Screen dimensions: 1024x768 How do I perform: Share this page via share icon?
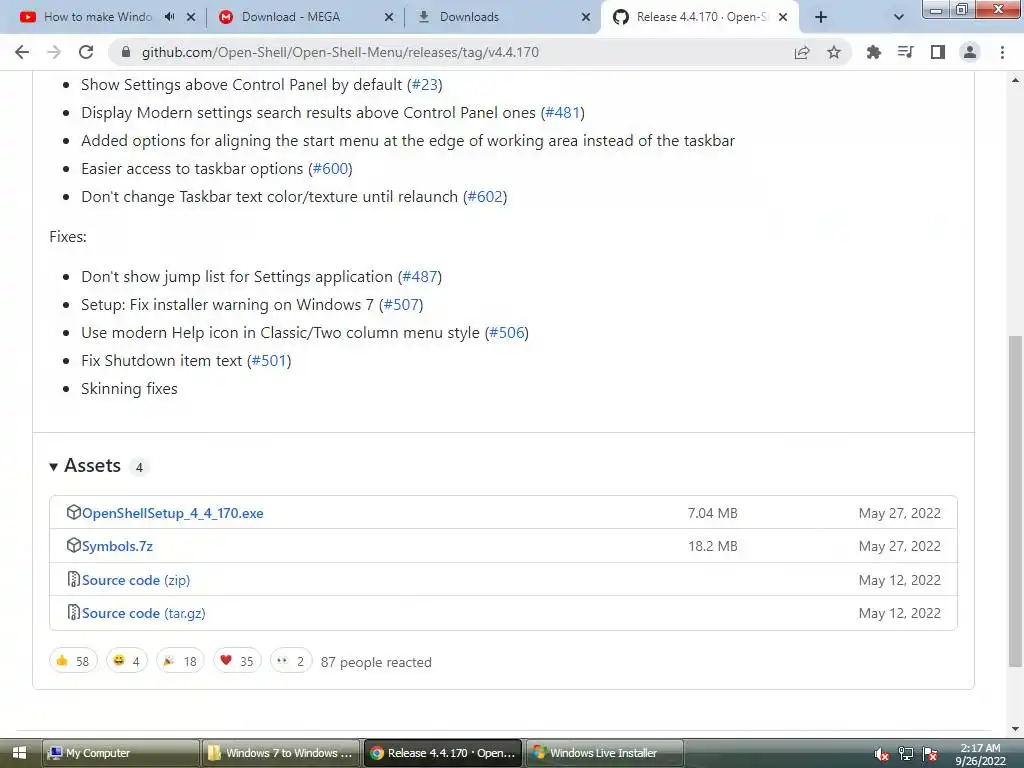[x=802, y=52]
